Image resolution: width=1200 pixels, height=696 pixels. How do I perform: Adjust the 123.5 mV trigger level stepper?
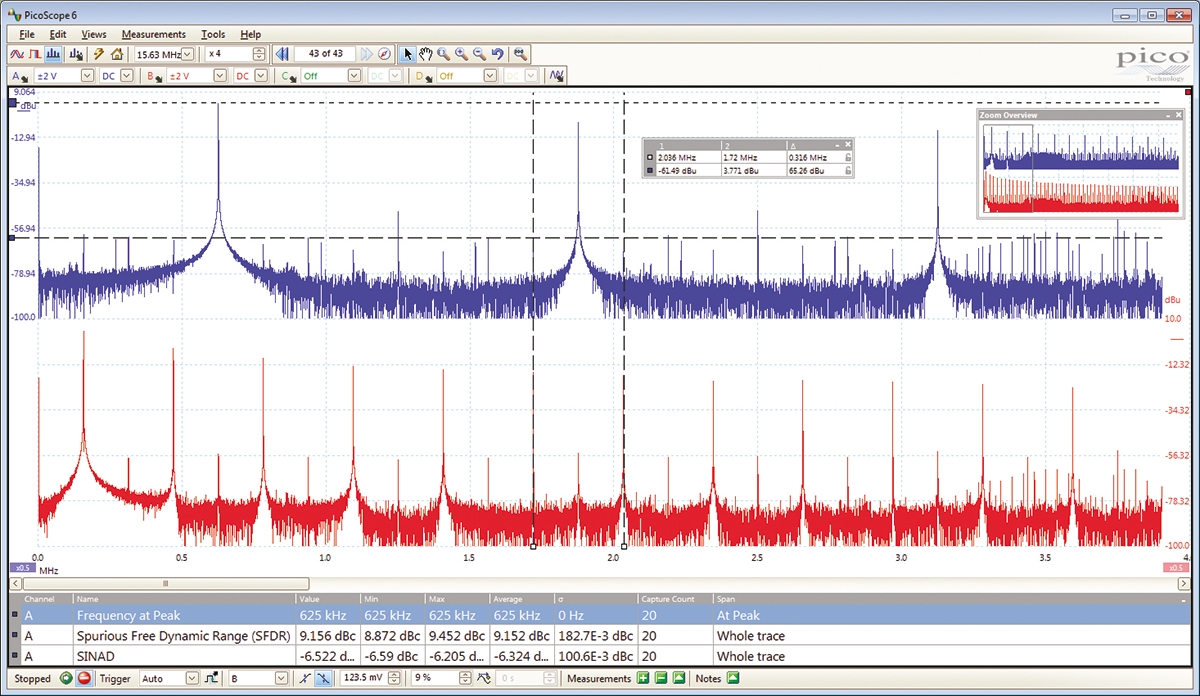tap(392, 678)
